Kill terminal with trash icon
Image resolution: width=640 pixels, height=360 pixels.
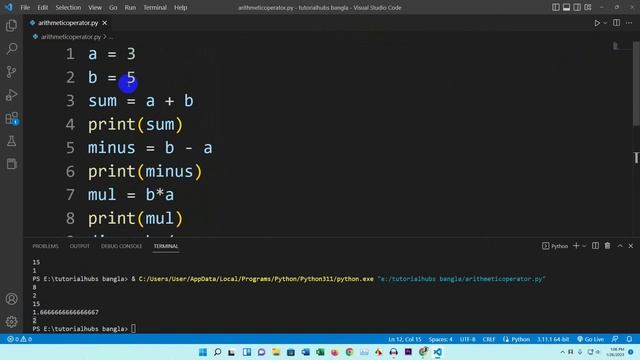(x=607, y=246)
